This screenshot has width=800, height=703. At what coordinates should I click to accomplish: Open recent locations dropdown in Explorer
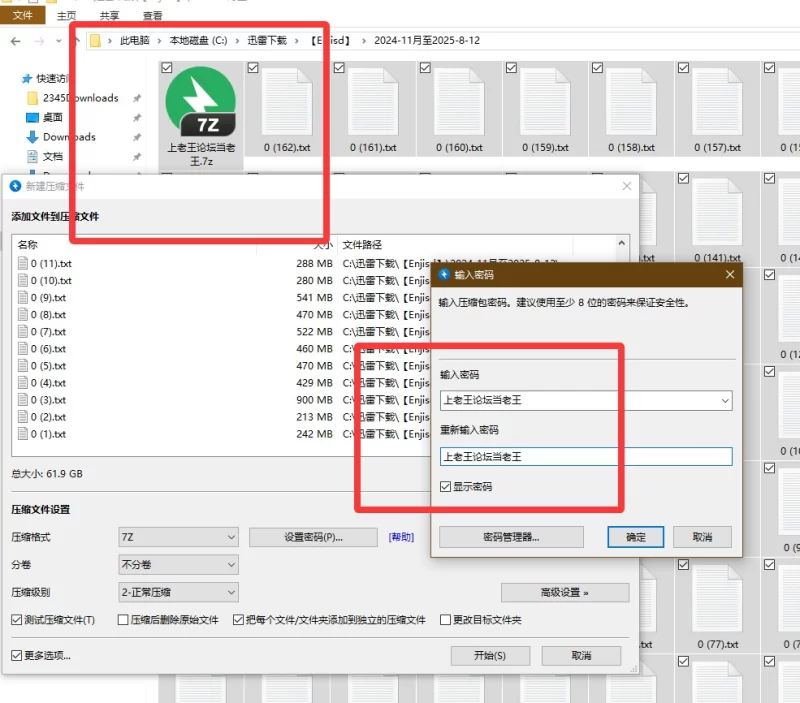click(x=59, y=41)
